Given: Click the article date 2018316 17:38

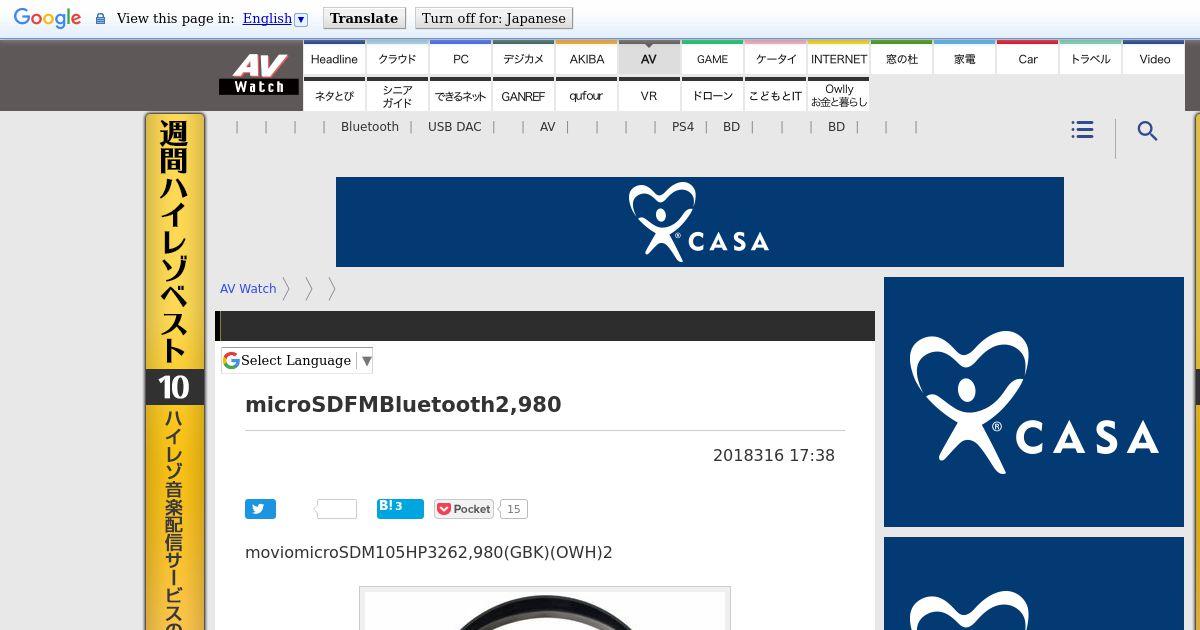Looking at the screenshot, I should [774, 455].
